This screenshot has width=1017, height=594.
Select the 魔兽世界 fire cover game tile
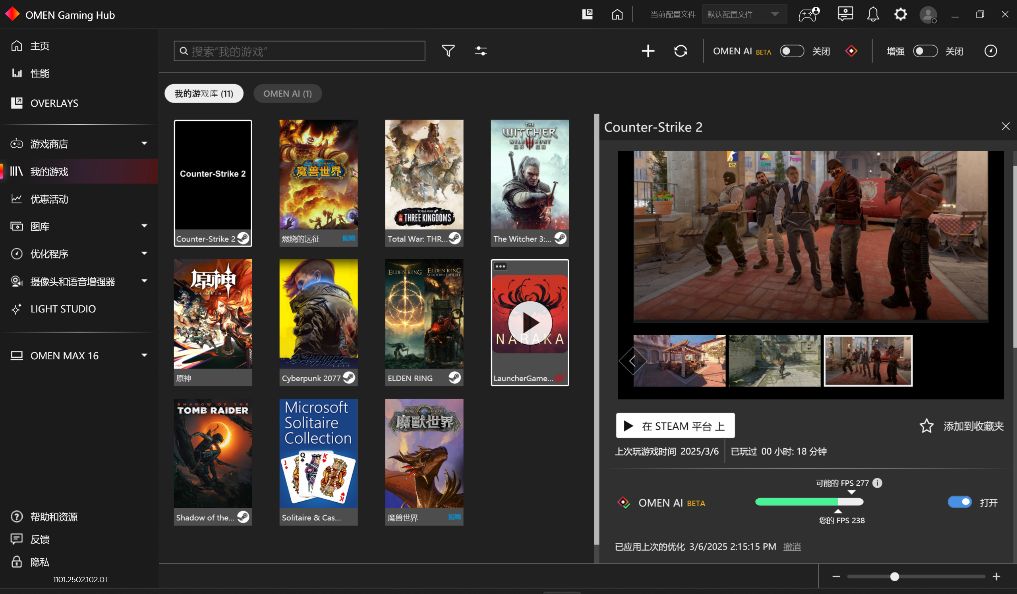pos(318,183)
